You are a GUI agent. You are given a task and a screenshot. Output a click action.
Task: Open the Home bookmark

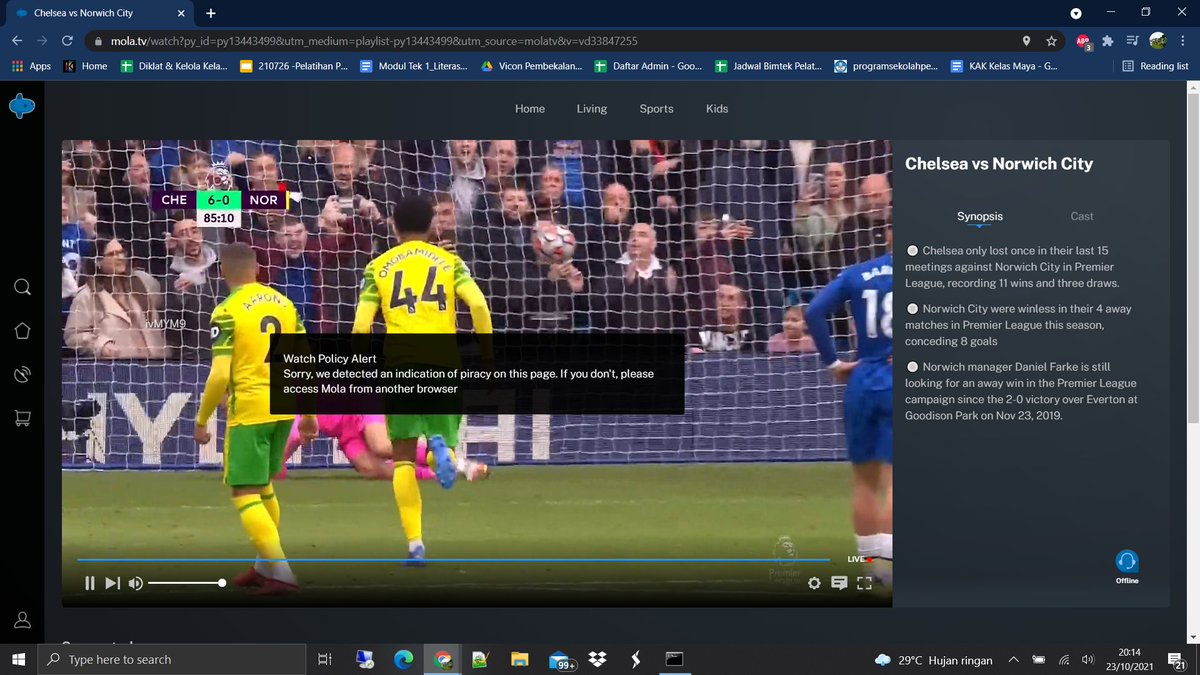pyautogui.click(x=85, y=66)
